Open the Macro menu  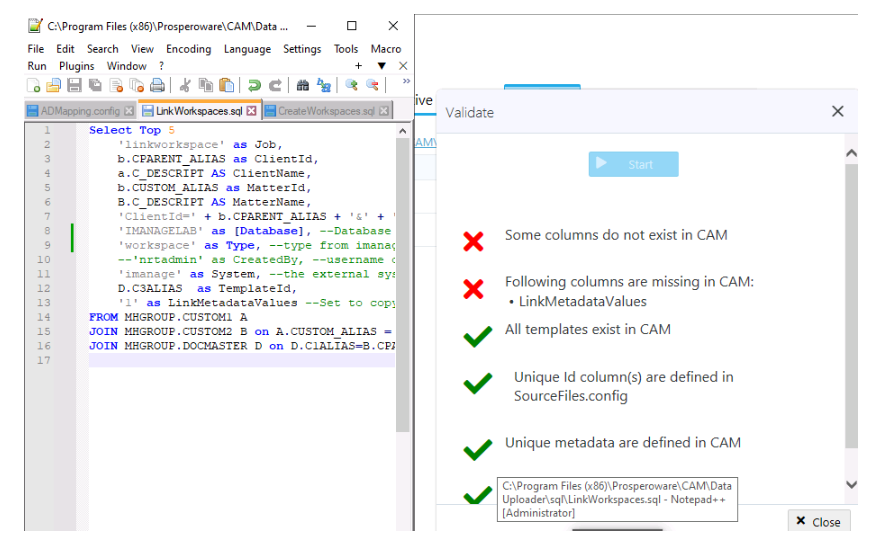coord(386,49)
